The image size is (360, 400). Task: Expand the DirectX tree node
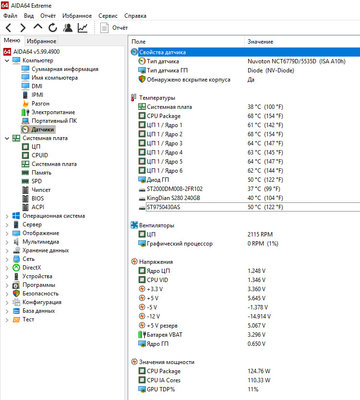click(7, 268)
